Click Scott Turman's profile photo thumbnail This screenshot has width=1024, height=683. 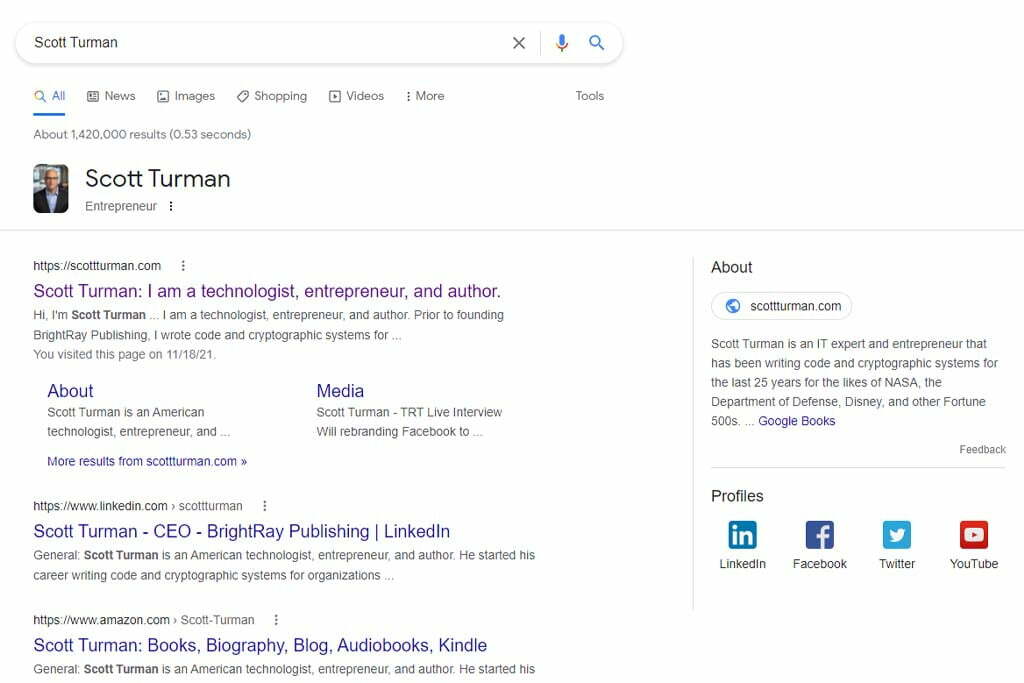click(x=51, y=189)
